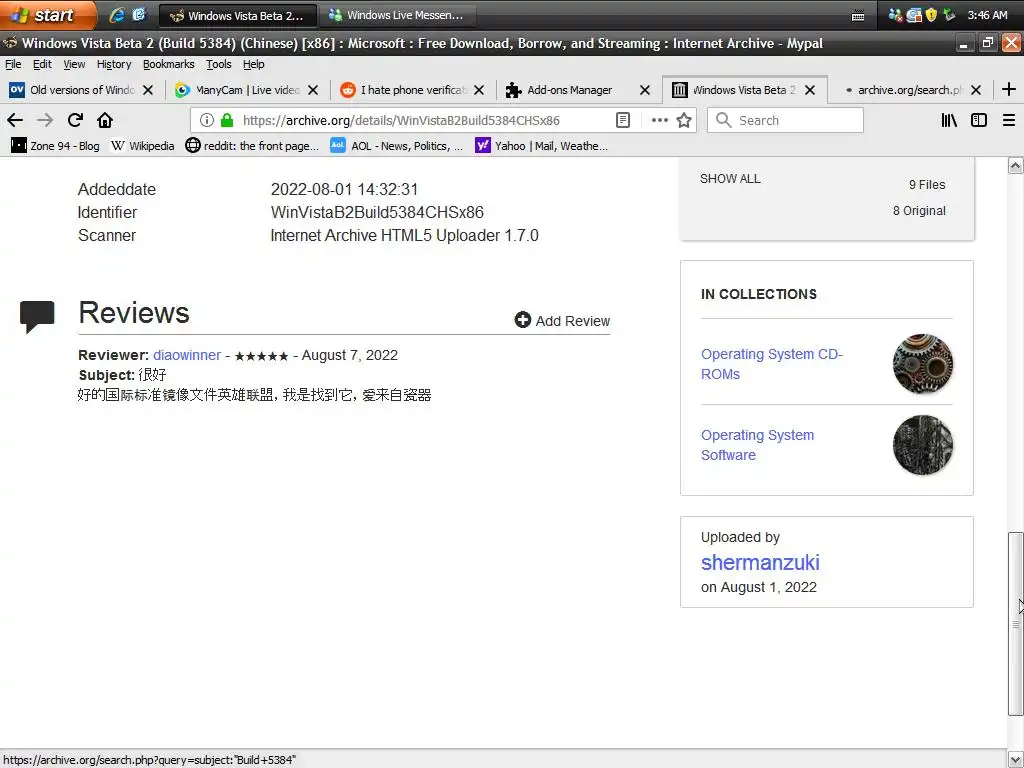
Task: Toggle reader view icon
Action: [x=623, y=120]
